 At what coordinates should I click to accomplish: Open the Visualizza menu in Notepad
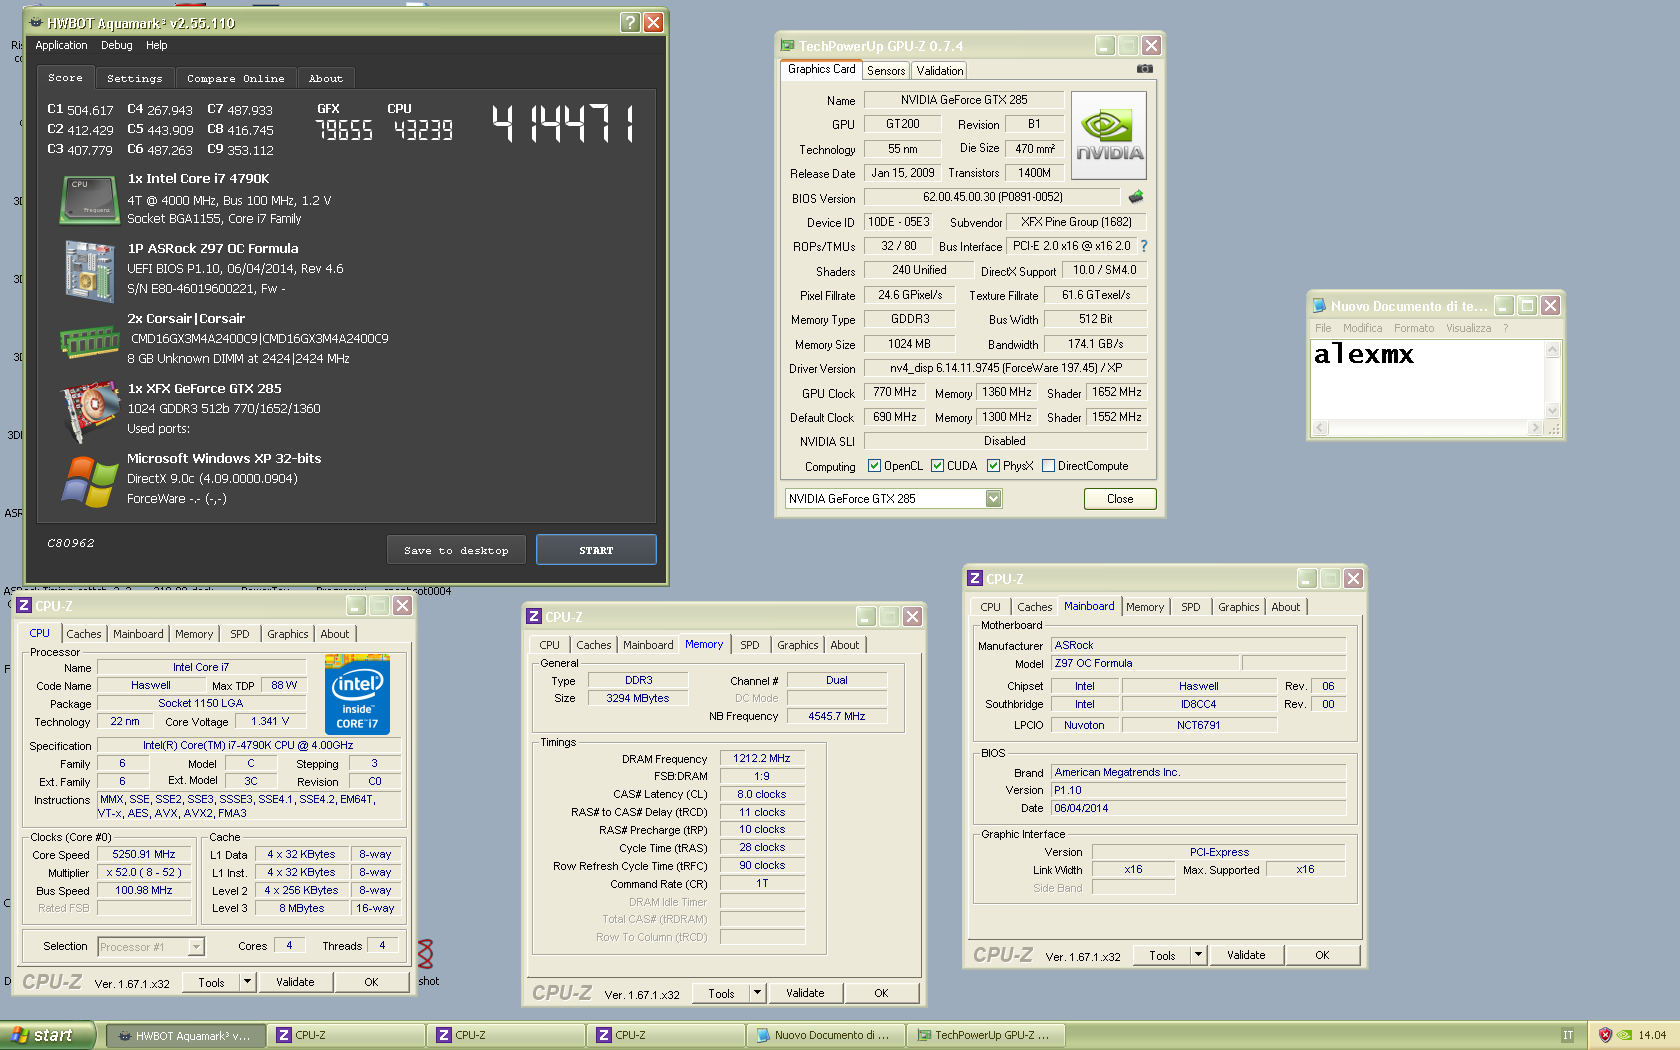pyautogui.click(x=1468, y=328)
